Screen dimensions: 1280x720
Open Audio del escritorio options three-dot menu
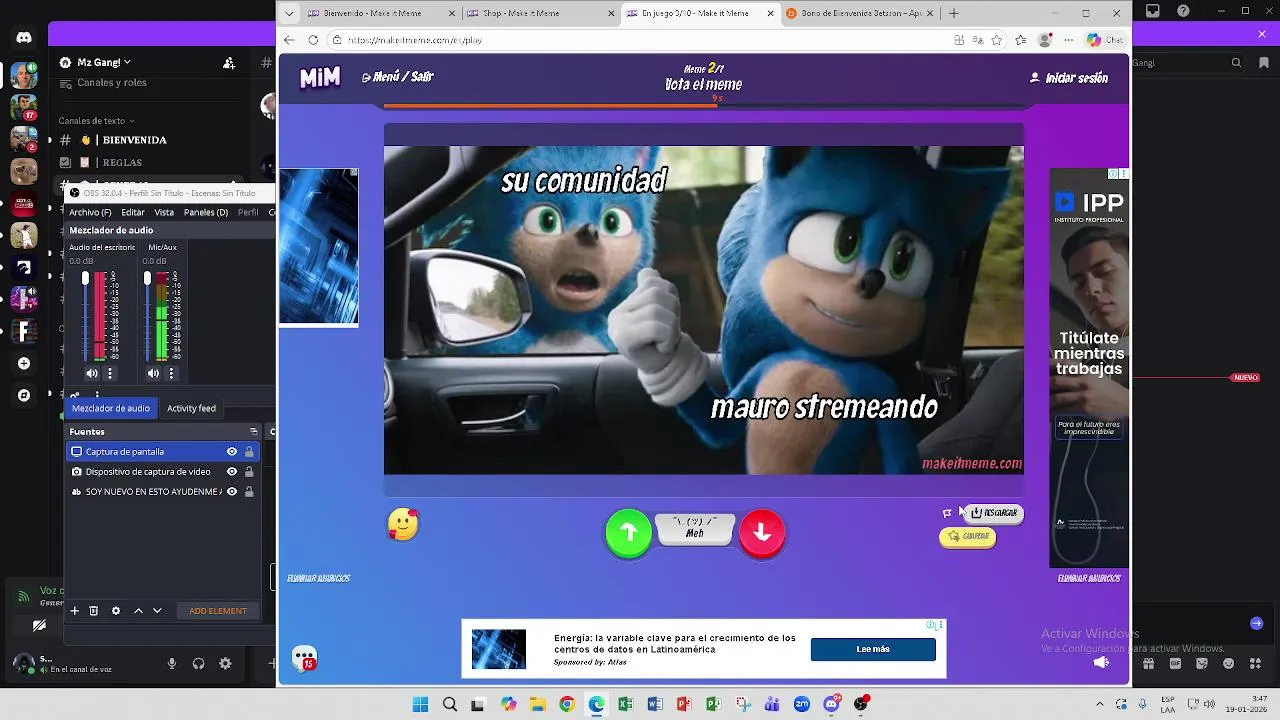pyautogui.click(x=110, y=373)
